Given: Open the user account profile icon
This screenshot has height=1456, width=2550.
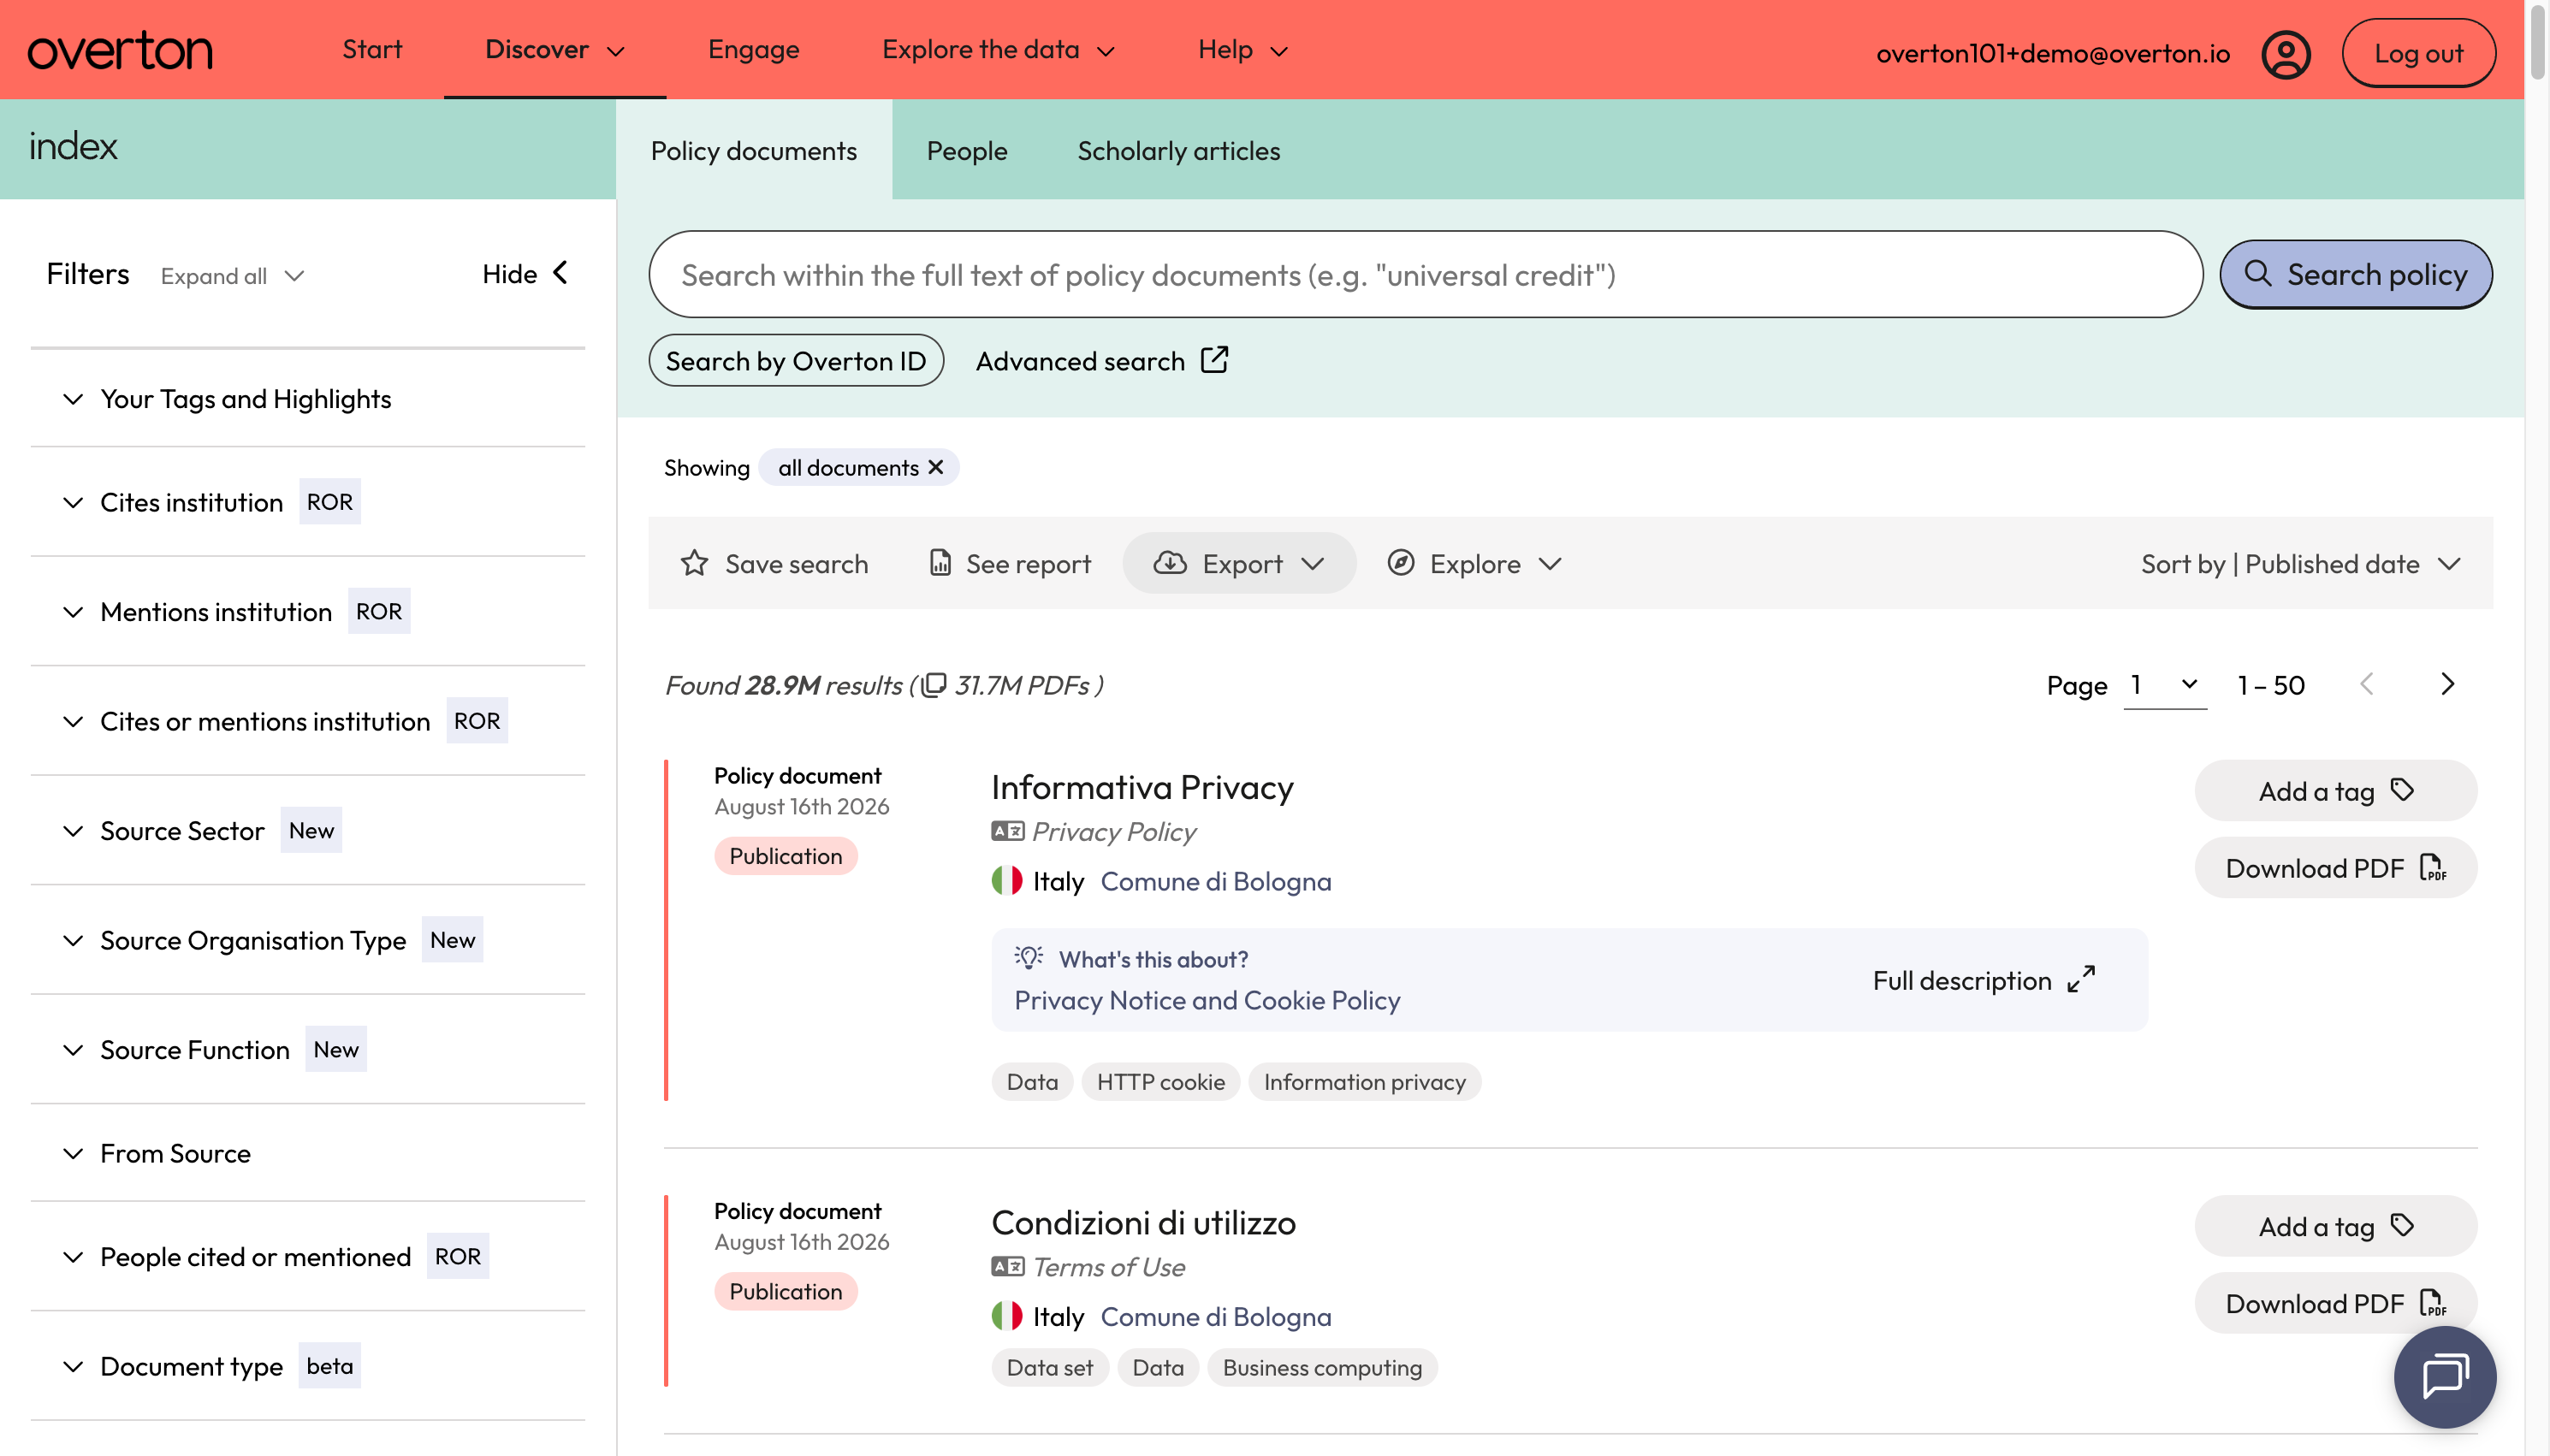Looking at the screenshot, I should [x=2285, y=53].
